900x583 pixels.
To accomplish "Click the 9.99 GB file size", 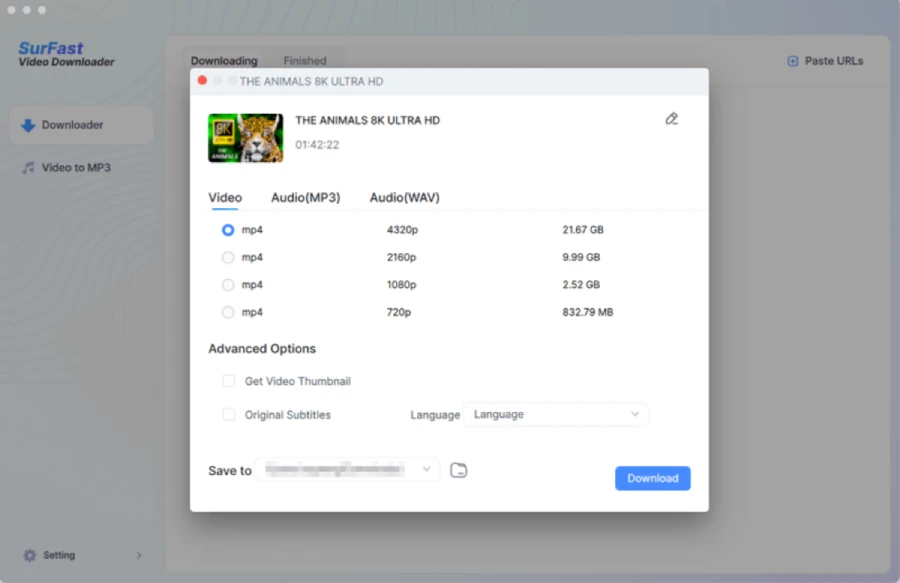I will pyautogui.click(x=581, y=257).
